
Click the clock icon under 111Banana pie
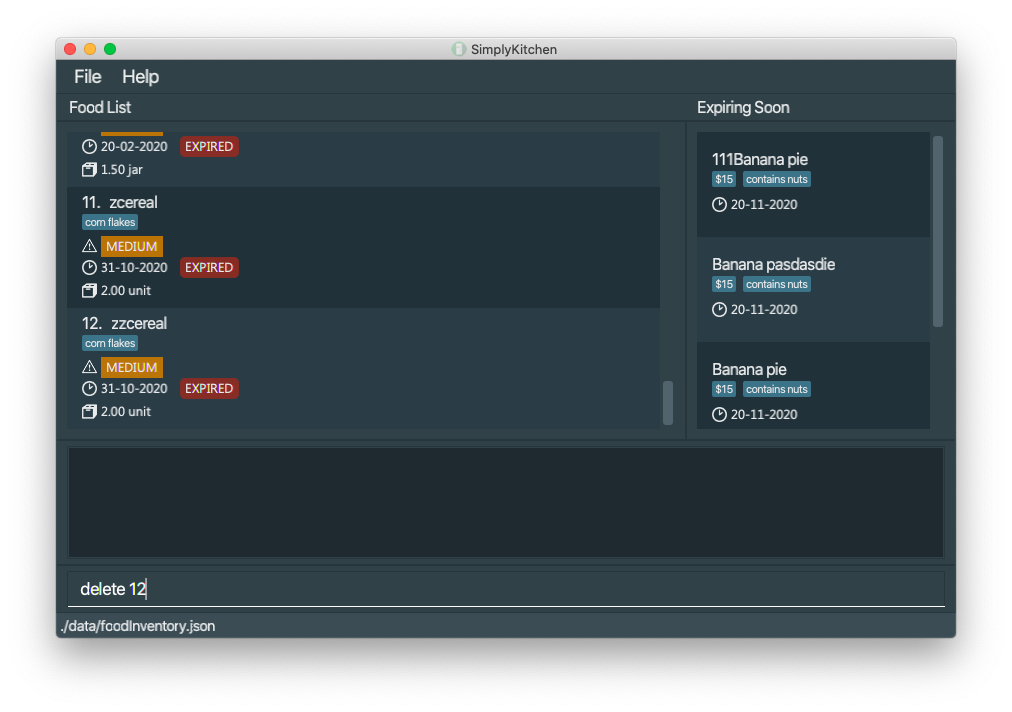point(719,205)
